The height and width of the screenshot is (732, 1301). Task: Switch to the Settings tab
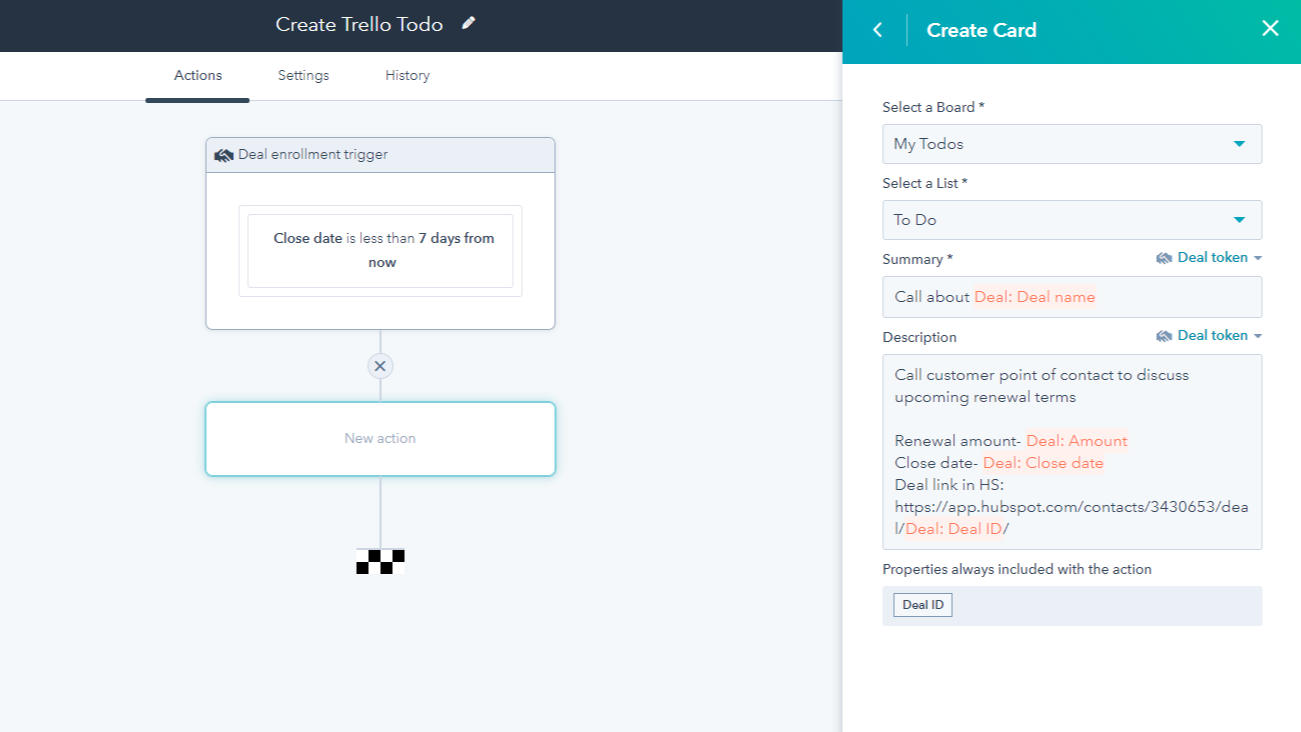point(303,75)
